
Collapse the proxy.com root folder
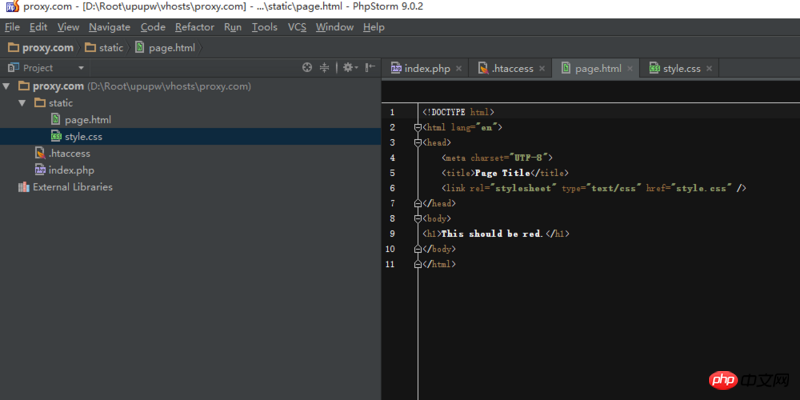pos(8,86)
